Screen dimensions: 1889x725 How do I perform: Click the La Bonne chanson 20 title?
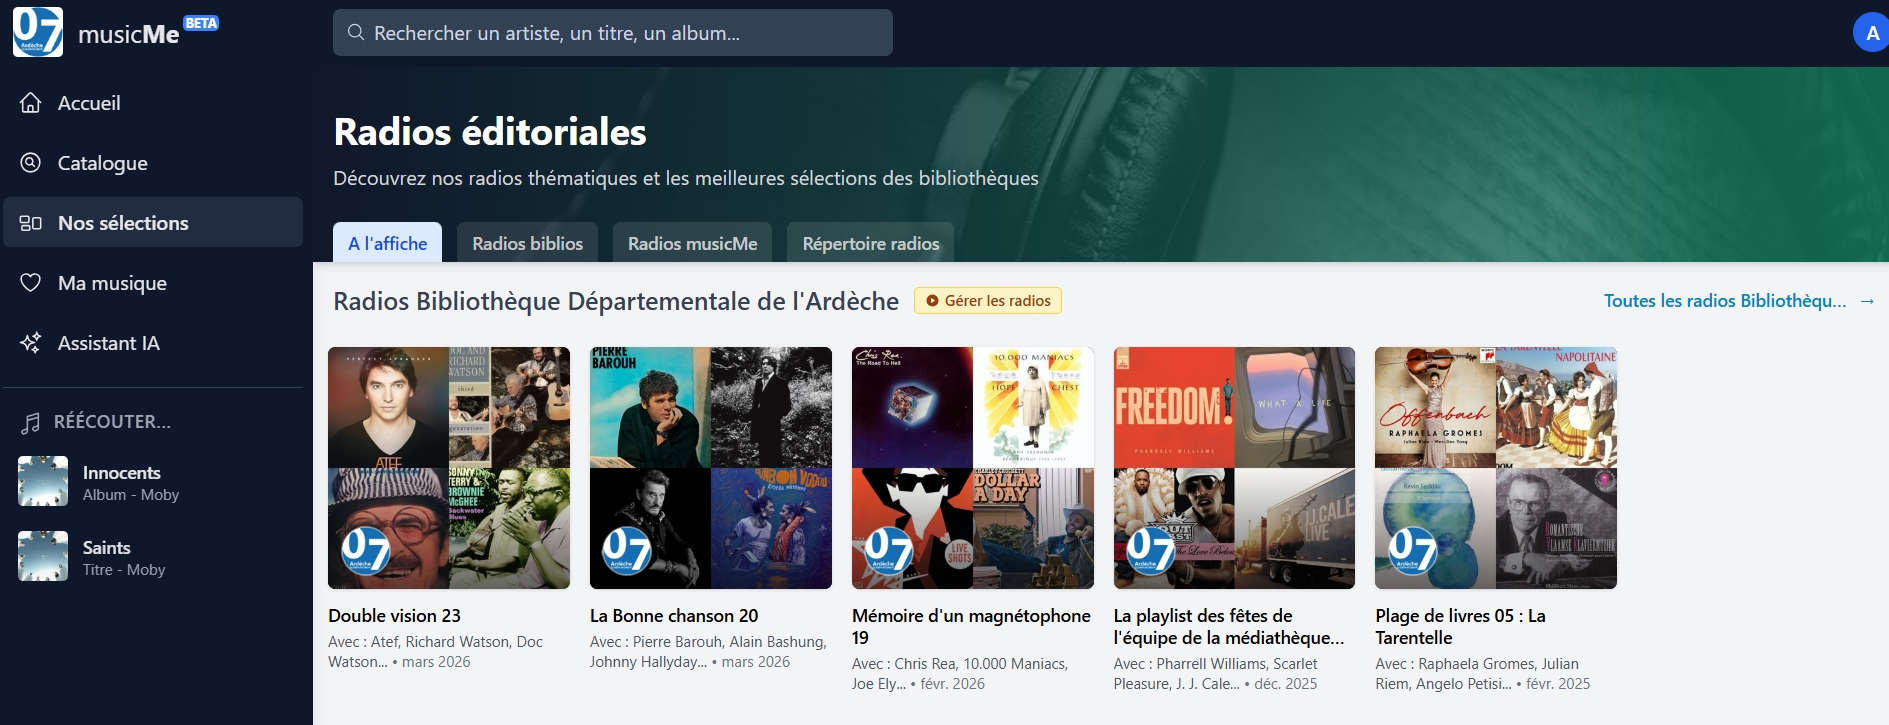point(674,616)
